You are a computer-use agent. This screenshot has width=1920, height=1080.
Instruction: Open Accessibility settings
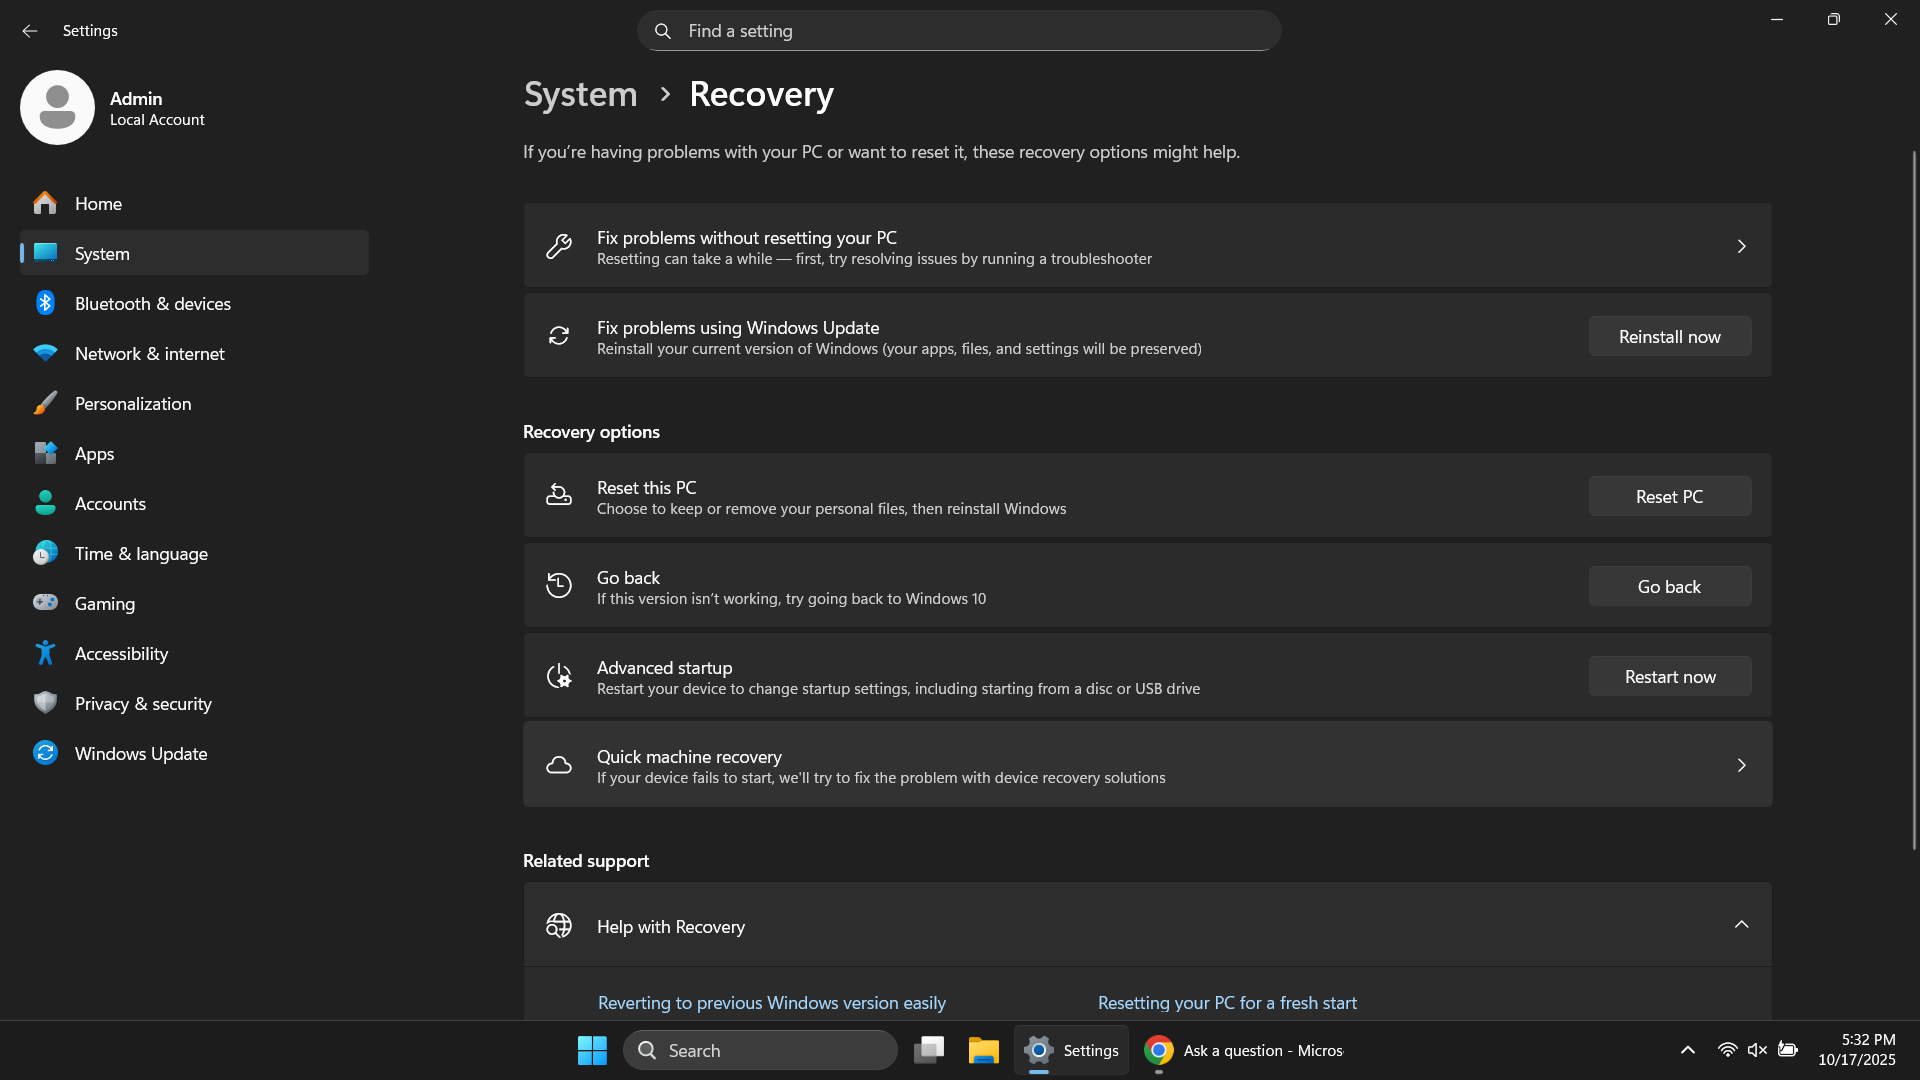click(121, 653)
